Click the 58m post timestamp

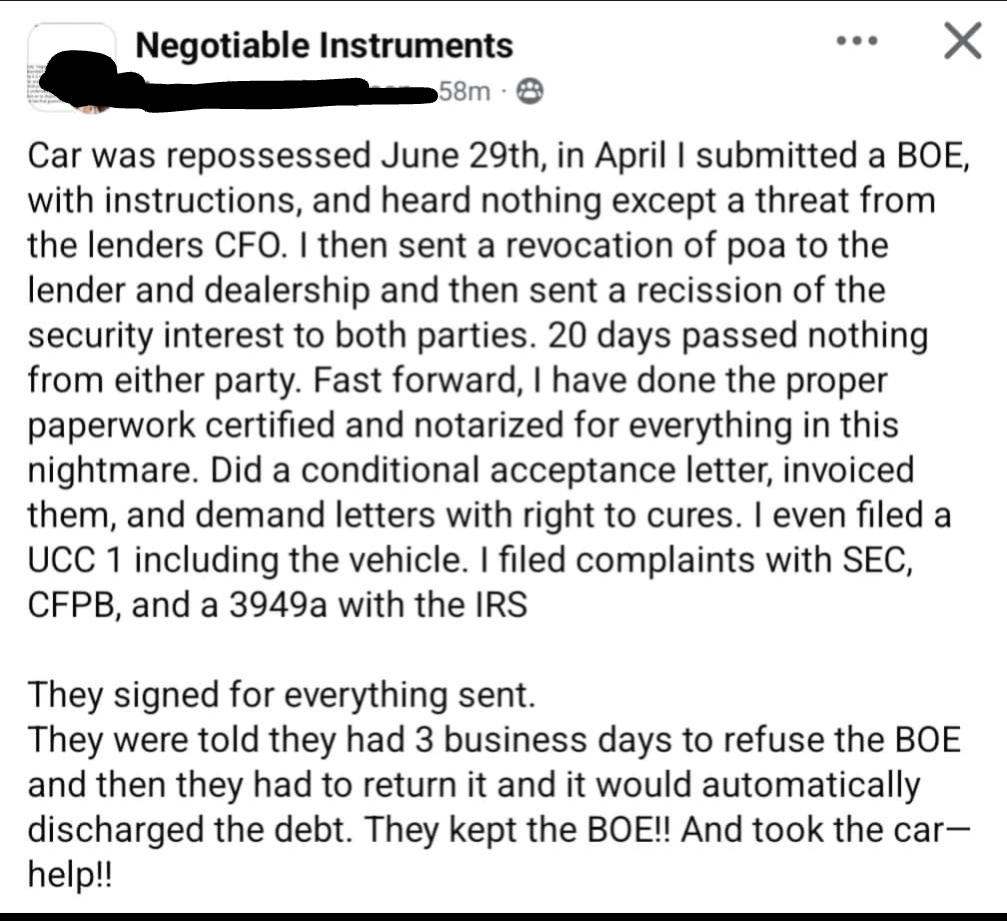coord(465,92)
